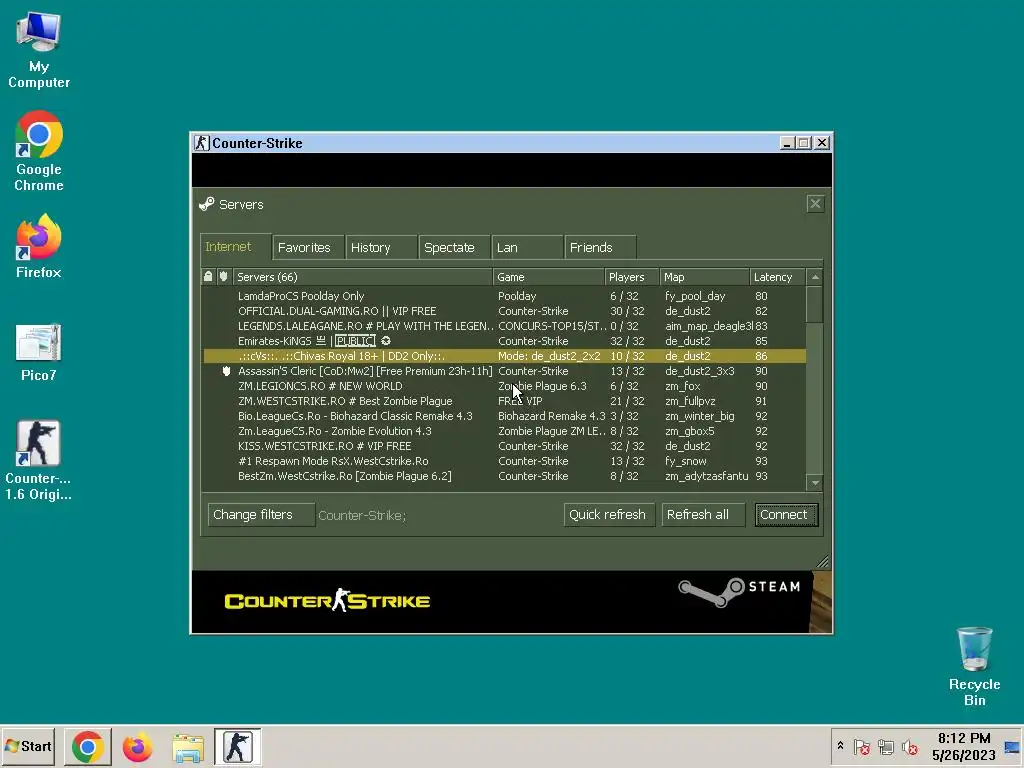The width and height of the screenshot is (1024, 768).
Task: Click Refresh all button
Action: 703,515
